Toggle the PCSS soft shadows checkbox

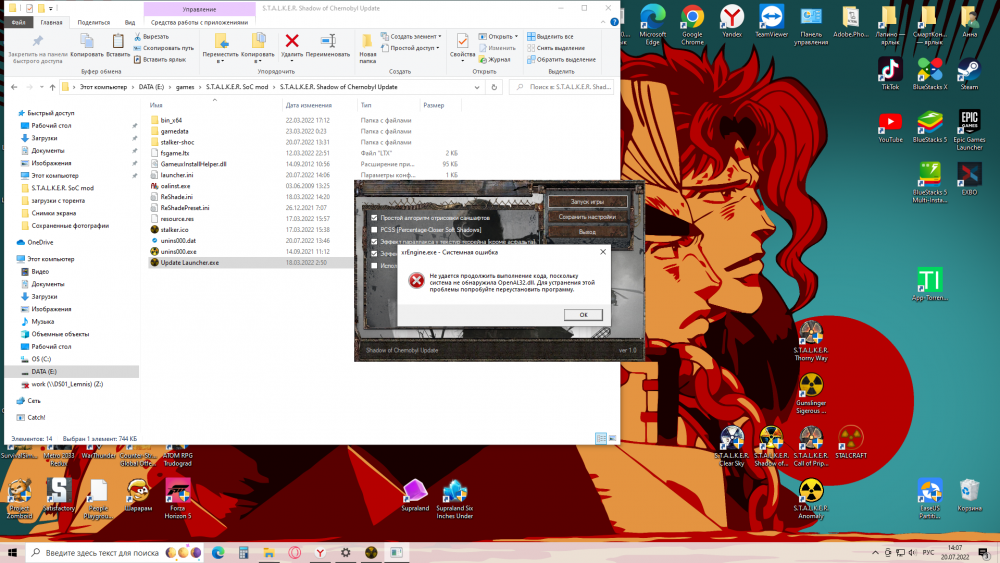(374, 229)
